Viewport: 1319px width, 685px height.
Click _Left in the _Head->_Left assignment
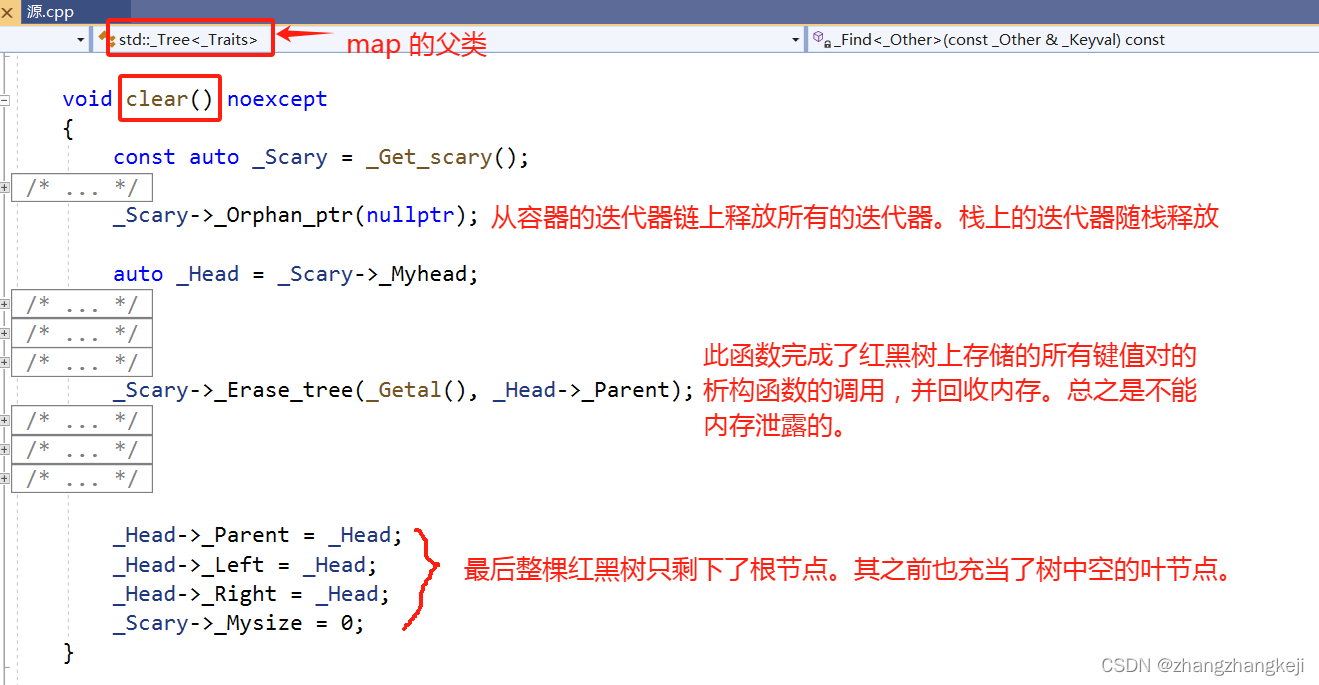point(233,565)
